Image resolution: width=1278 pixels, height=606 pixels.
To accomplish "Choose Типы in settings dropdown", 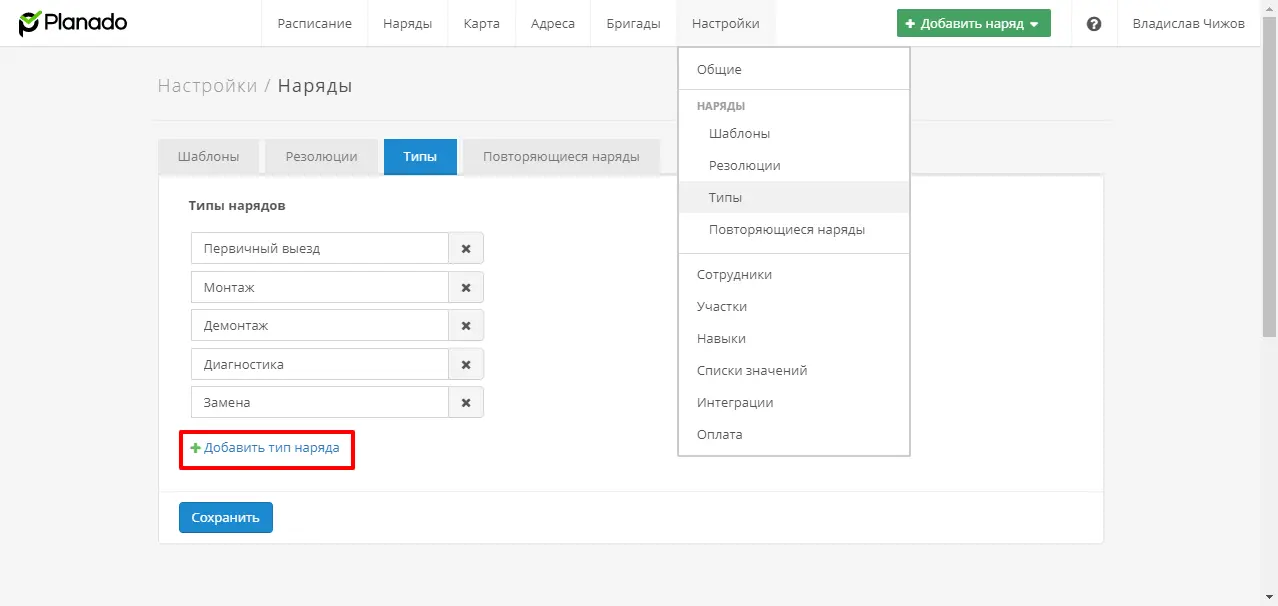I will point(794,197).
